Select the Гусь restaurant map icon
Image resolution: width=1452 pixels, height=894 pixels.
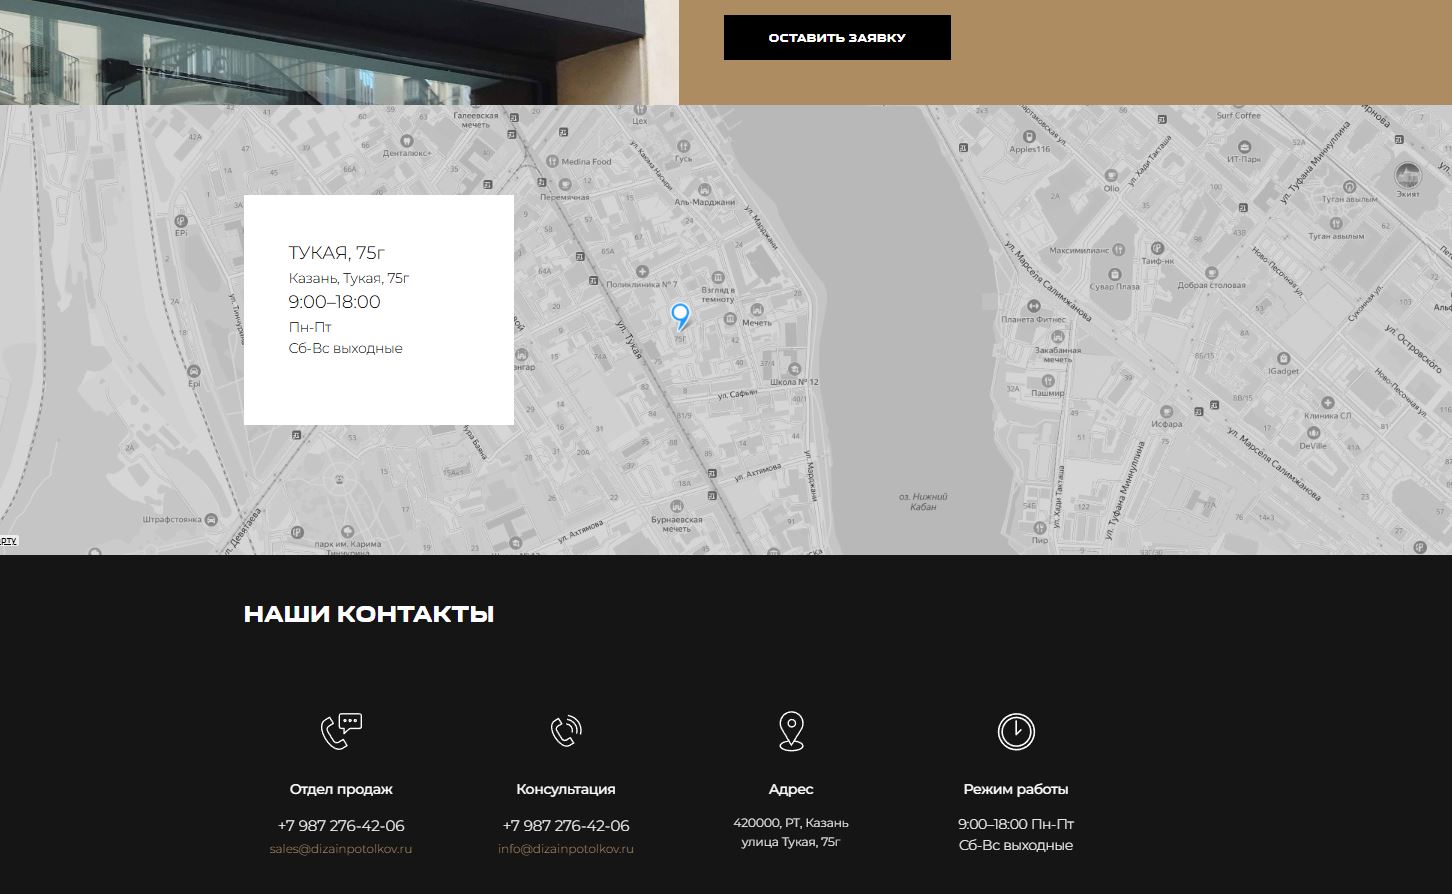coord(683,146)
